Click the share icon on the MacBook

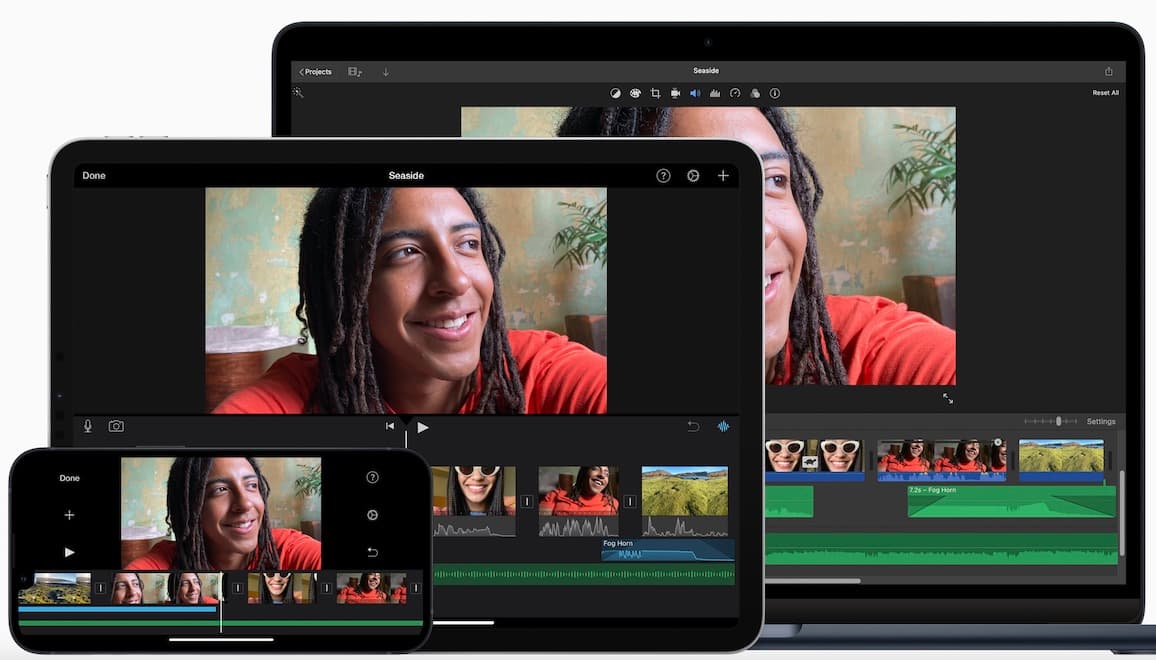pyautogui.click(x=1108, y=72)
